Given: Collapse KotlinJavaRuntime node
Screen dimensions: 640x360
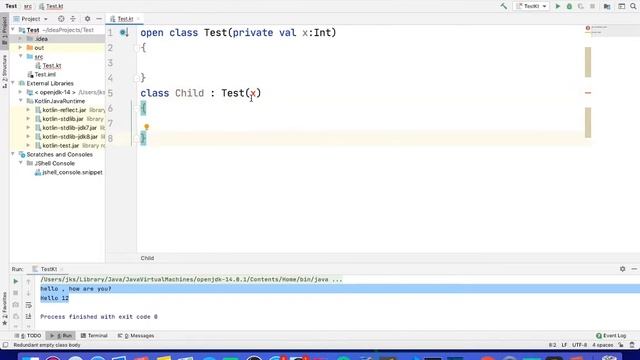Looking at the screenshot, I should click(20, 101).
